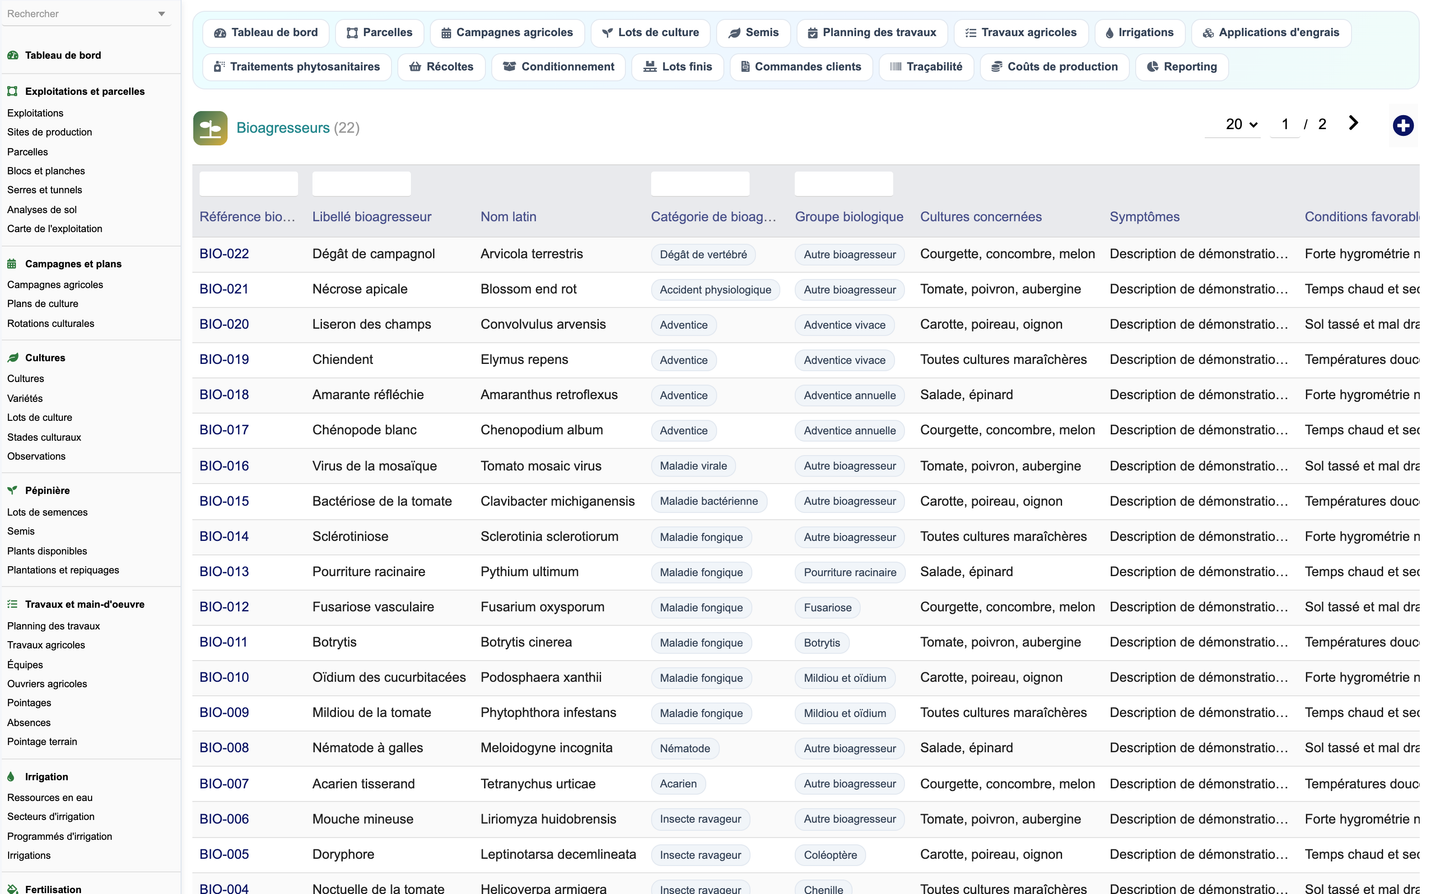Click the Dégât de vertébré category tag
1445x894 pixels.
(703, 255)
